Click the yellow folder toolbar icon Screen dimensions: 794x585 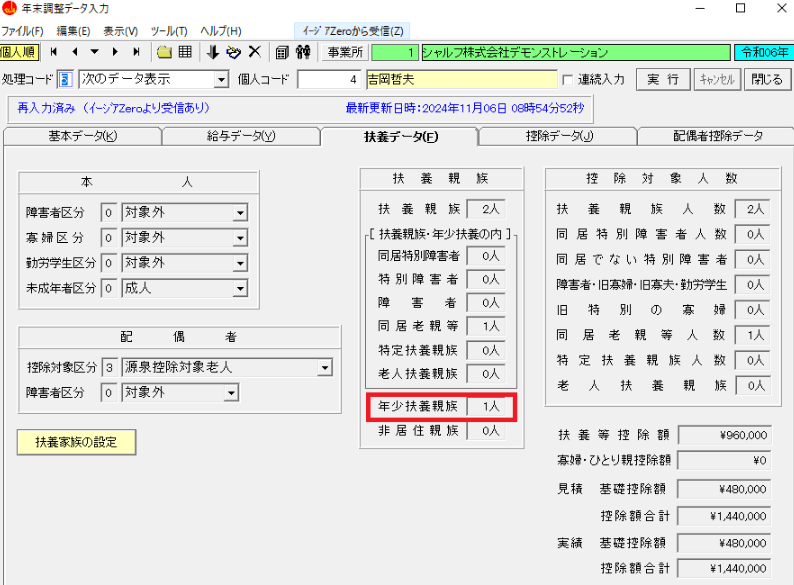click(164, 52)
